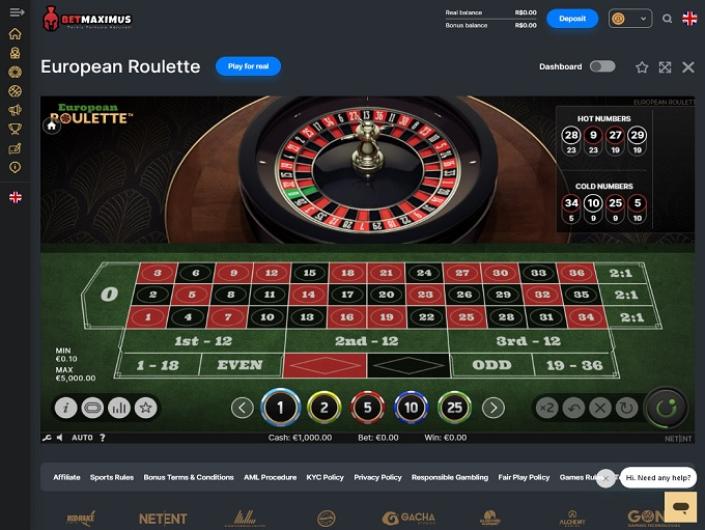Show next chip values arrow
The width and height of the screenshot is (705, 530).
(x=493, y=408)
